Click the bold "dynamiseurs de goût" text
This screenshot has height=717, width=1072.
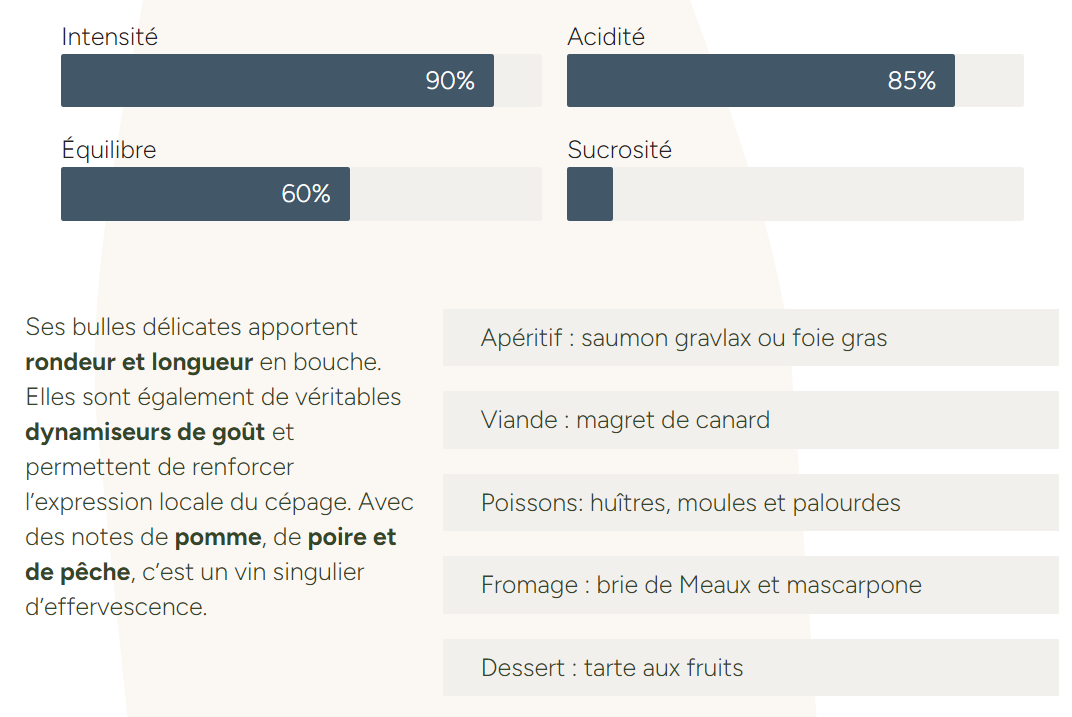[x=145, y=432]
